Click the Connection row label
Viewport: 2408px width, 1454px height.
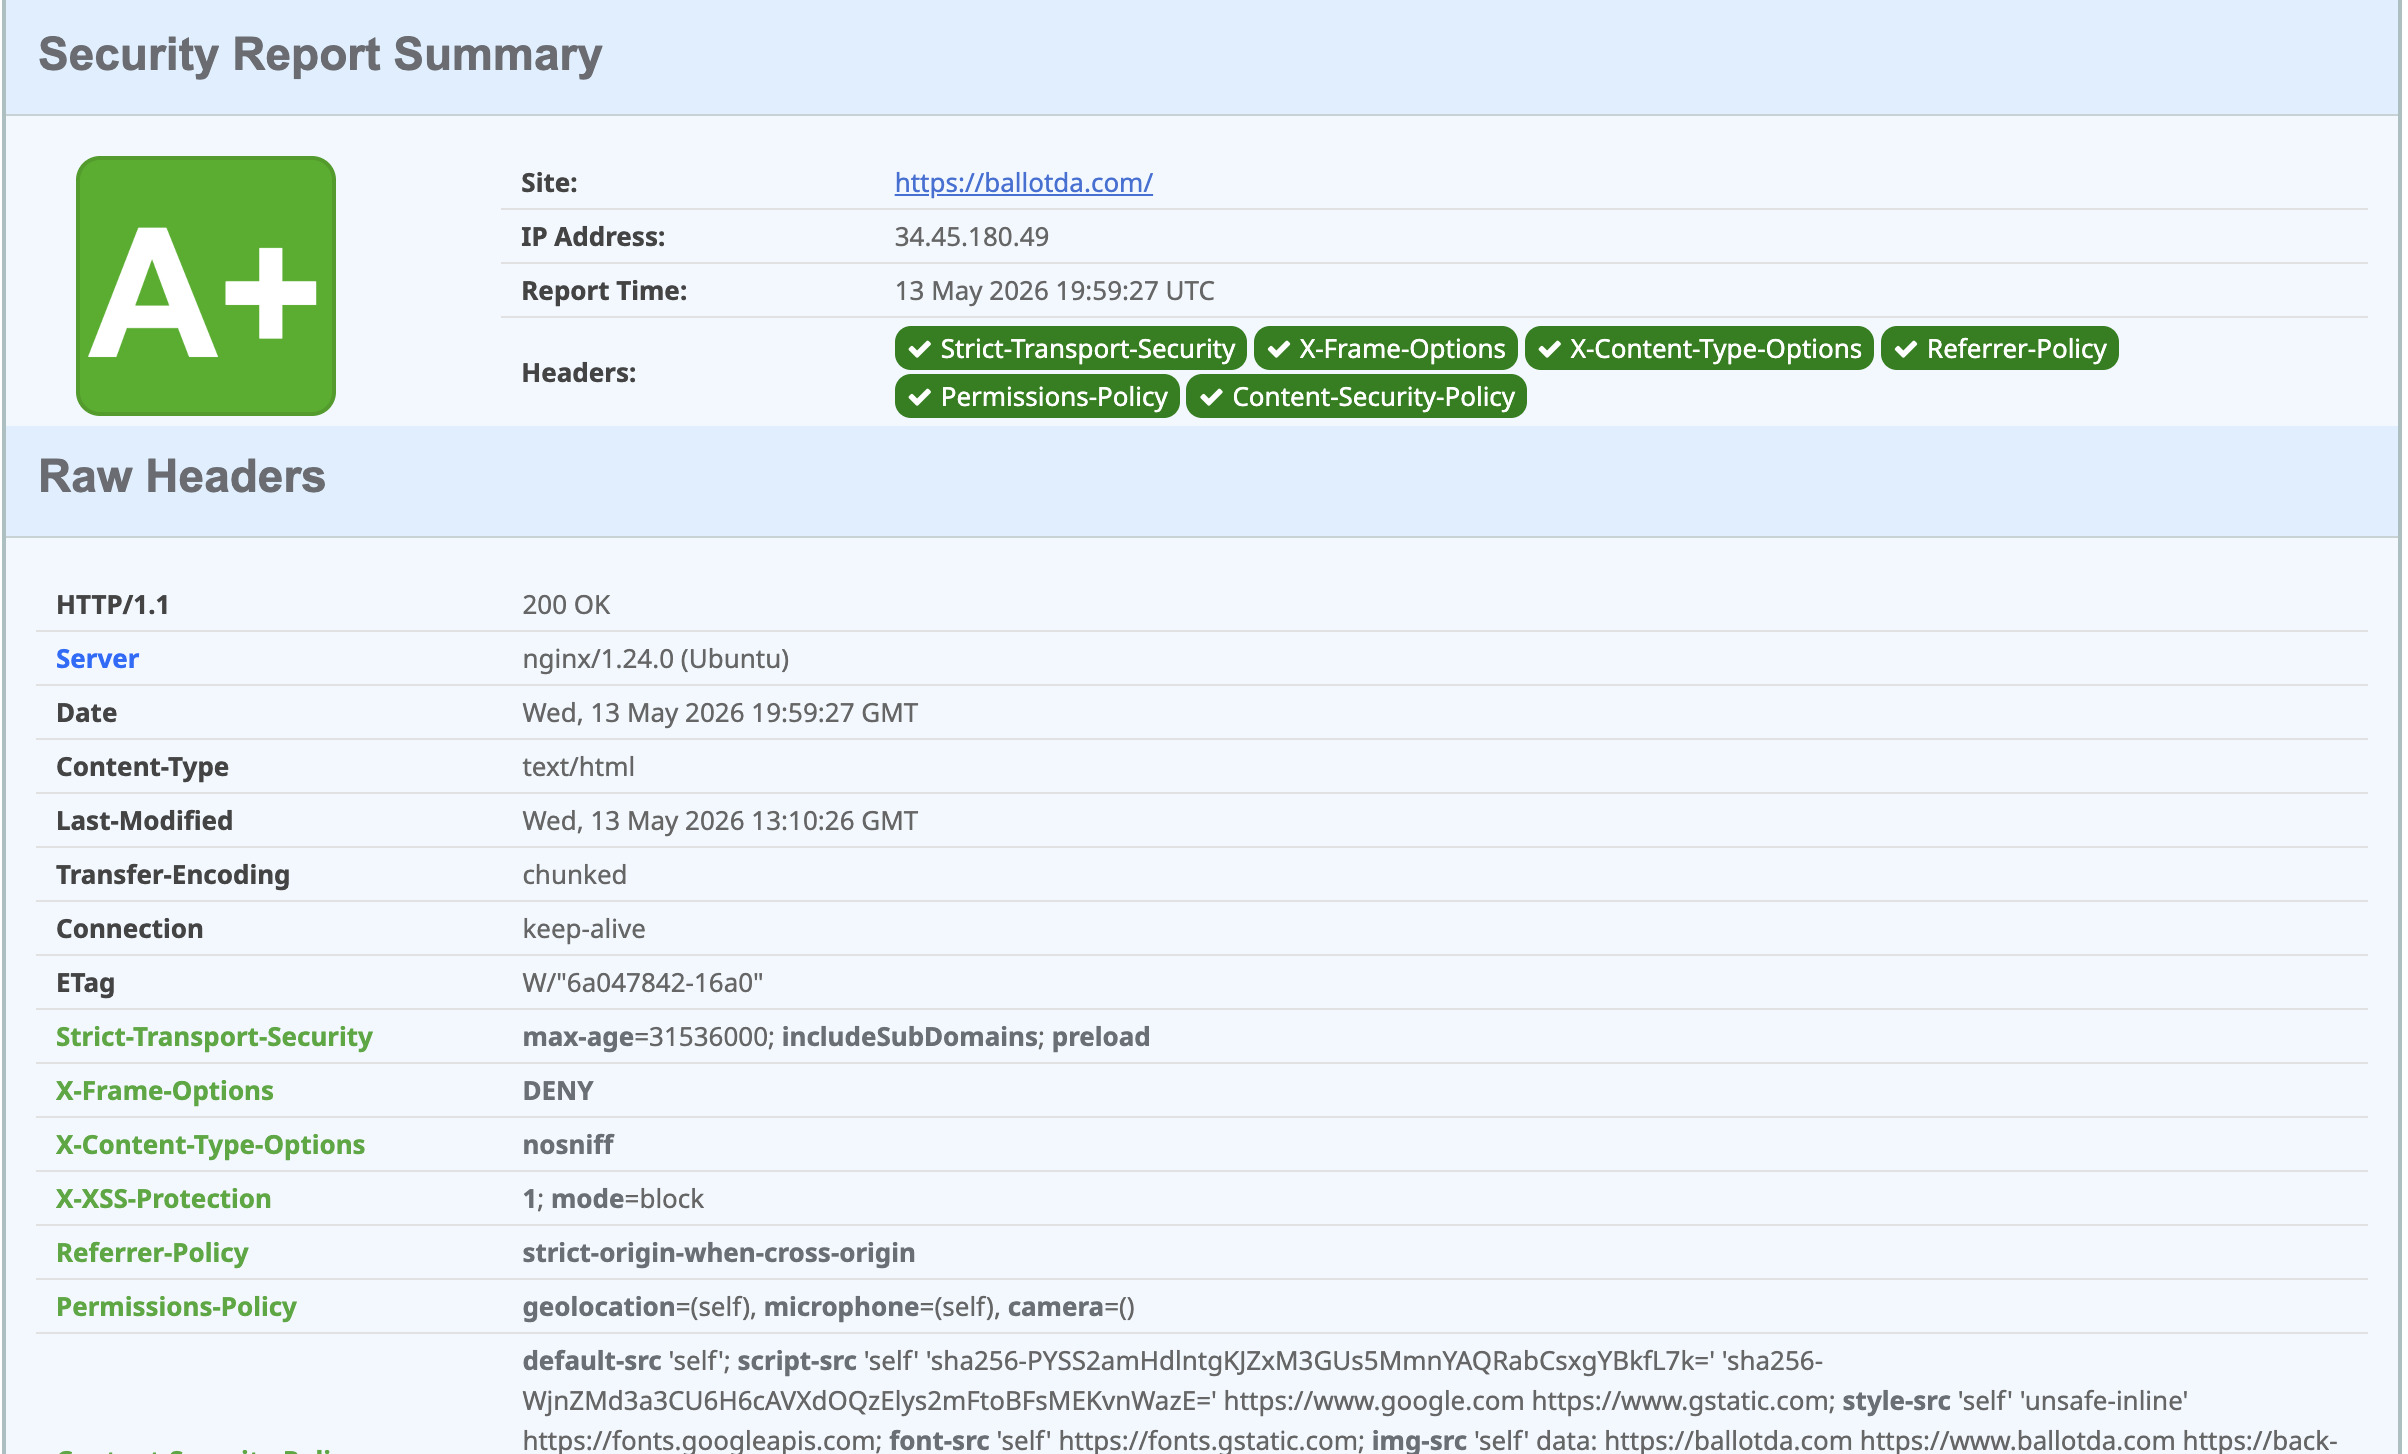pos(129,929)
